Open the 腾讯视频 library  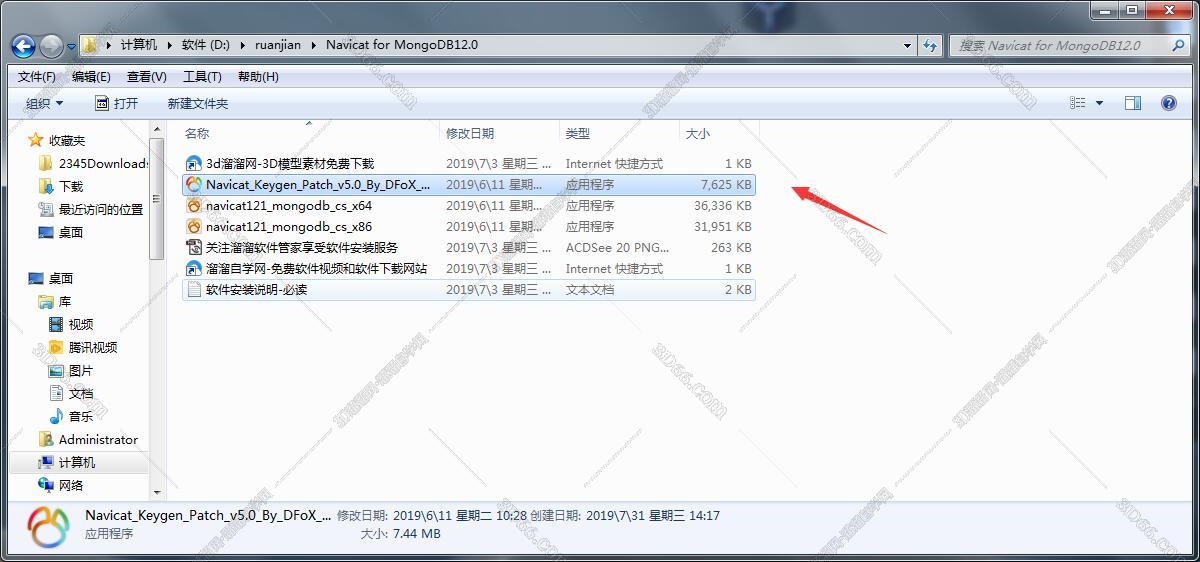tap(93, 347)
